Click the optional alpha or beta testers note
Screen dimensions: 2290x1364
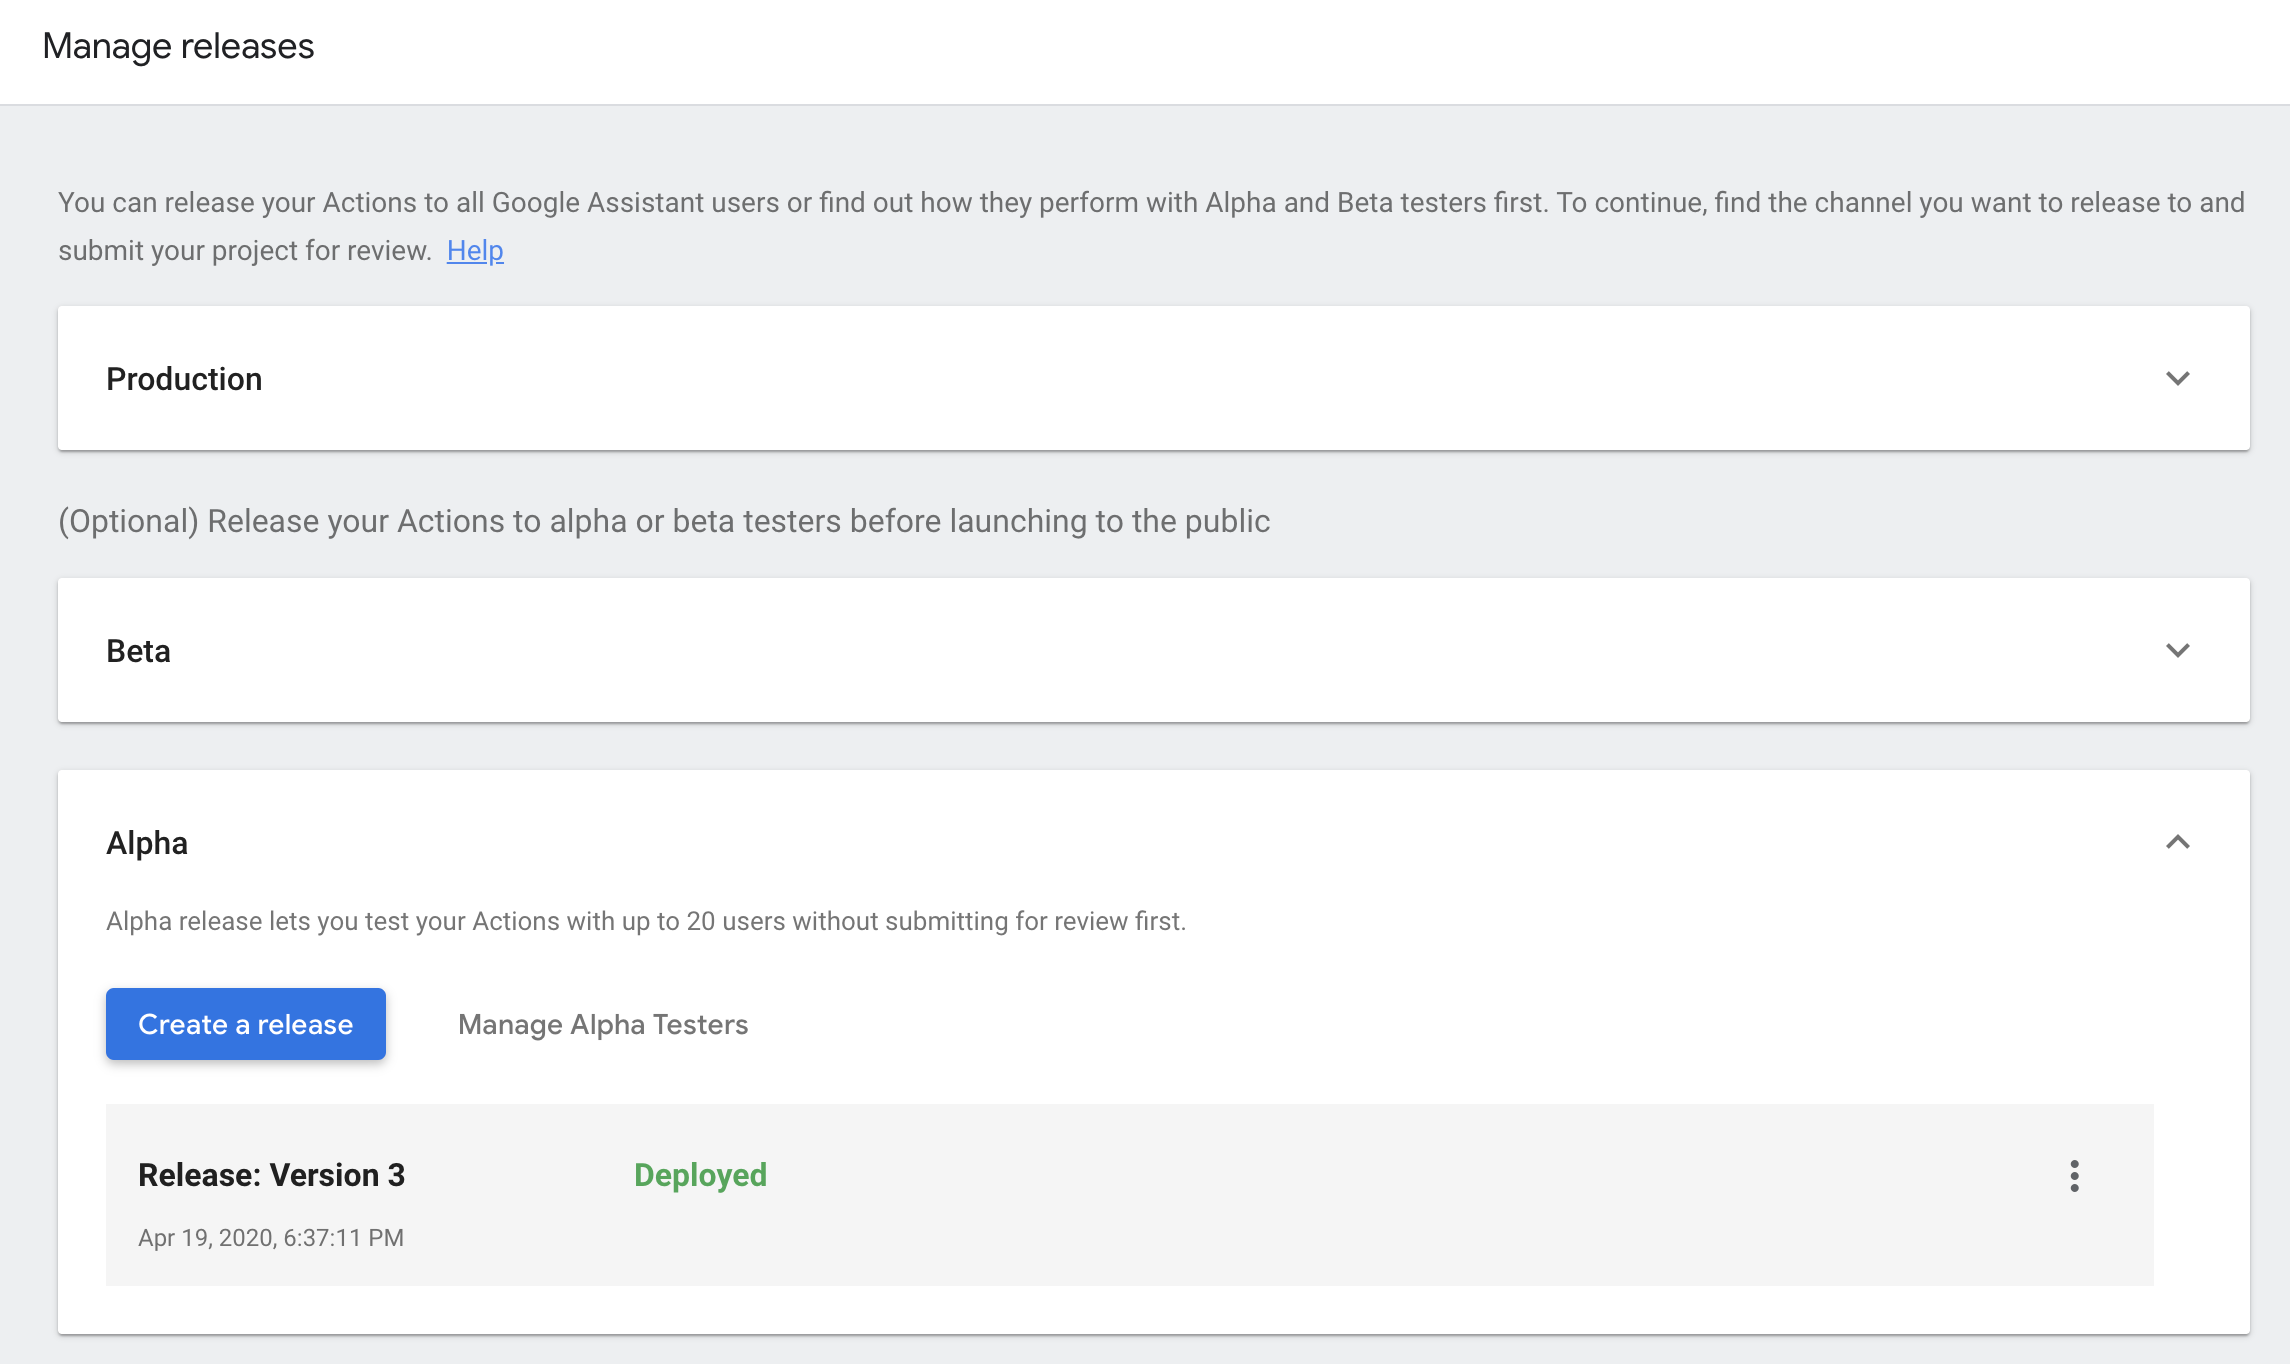(664, 521)
